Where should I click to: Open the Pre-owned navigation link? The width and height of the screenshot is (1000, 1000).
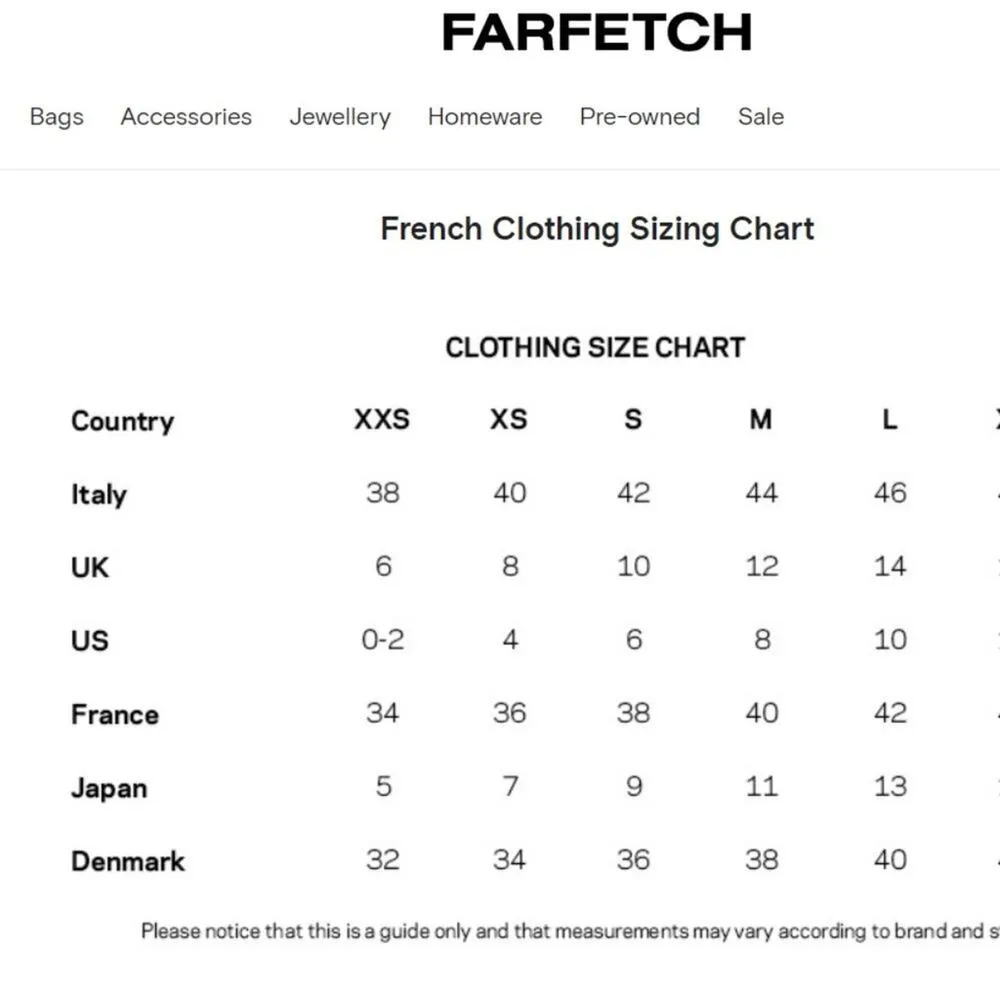point(640,117)
